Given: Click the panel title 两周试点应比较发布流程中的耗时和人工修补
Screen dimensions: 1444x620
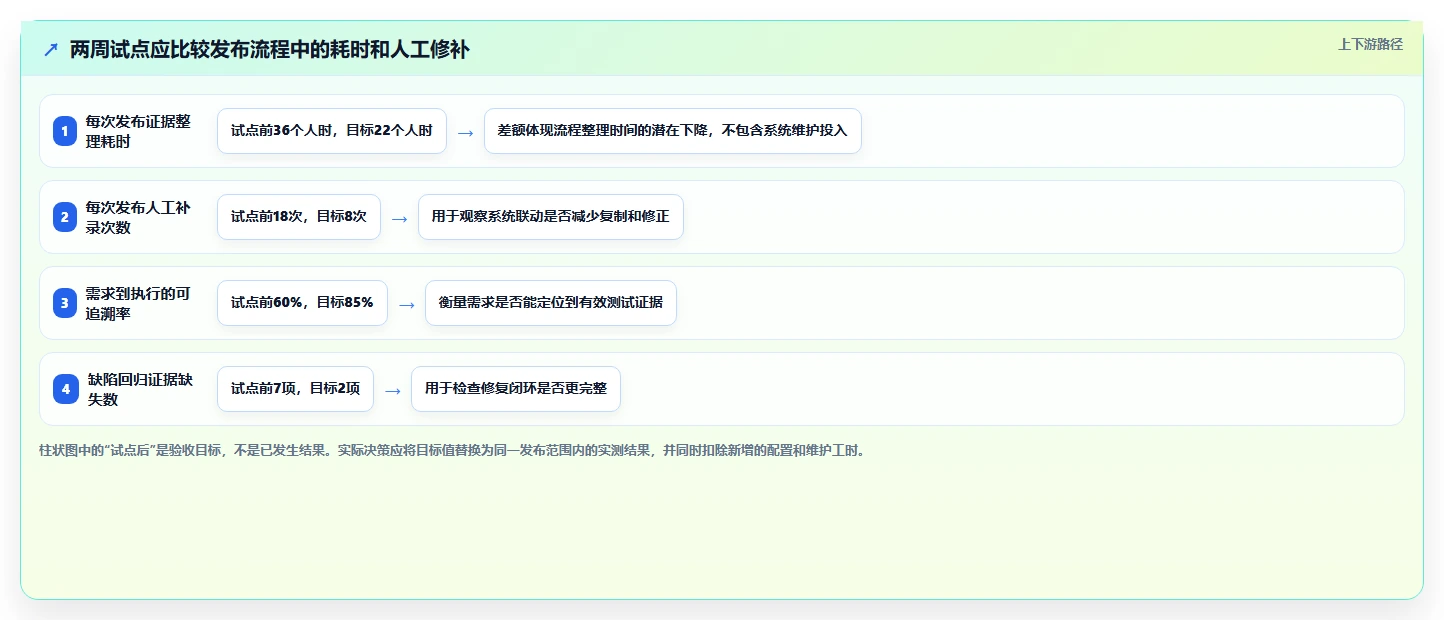Looking at the screenshot, I should coord(269,50).
